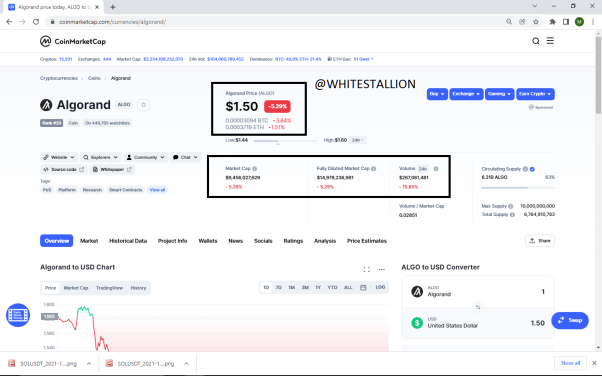
Task: Switch to the Historical Data tab
Action: click(x=128, y=241)
